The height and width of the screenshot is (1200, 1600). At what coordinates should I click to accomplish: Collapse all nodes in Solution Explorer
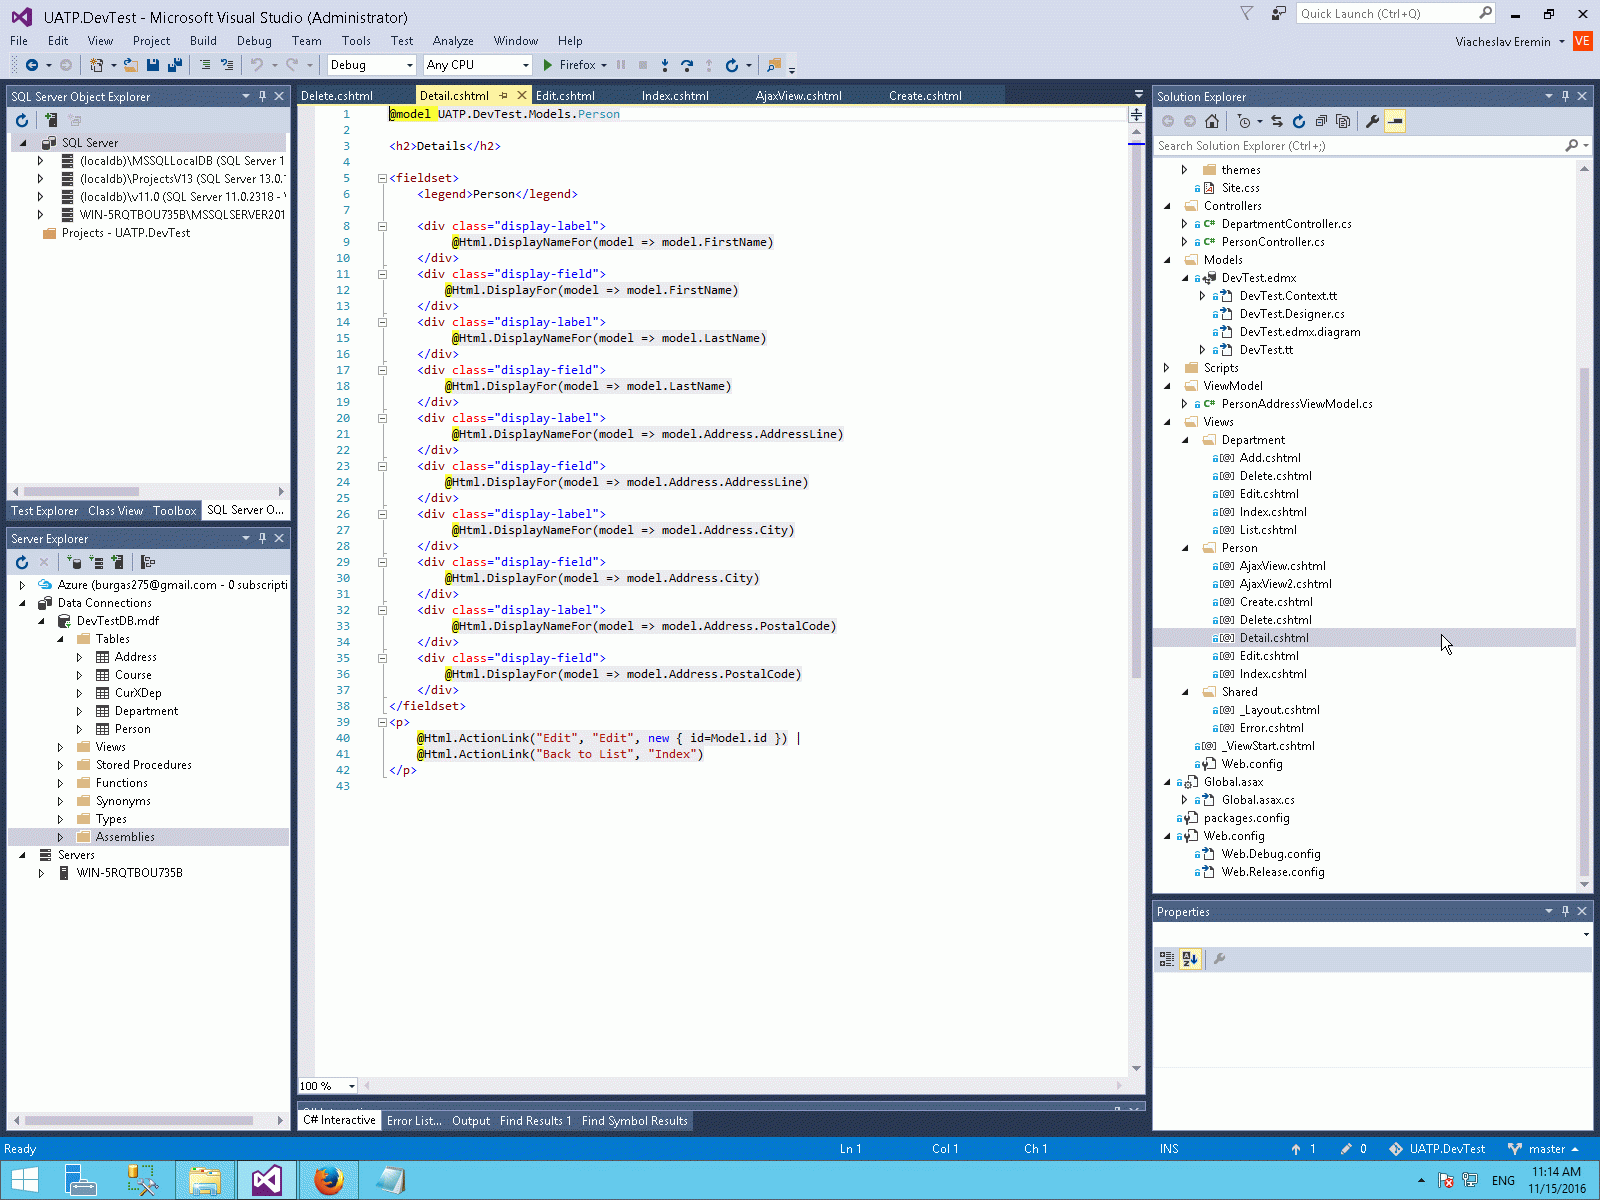(1321, 121)
